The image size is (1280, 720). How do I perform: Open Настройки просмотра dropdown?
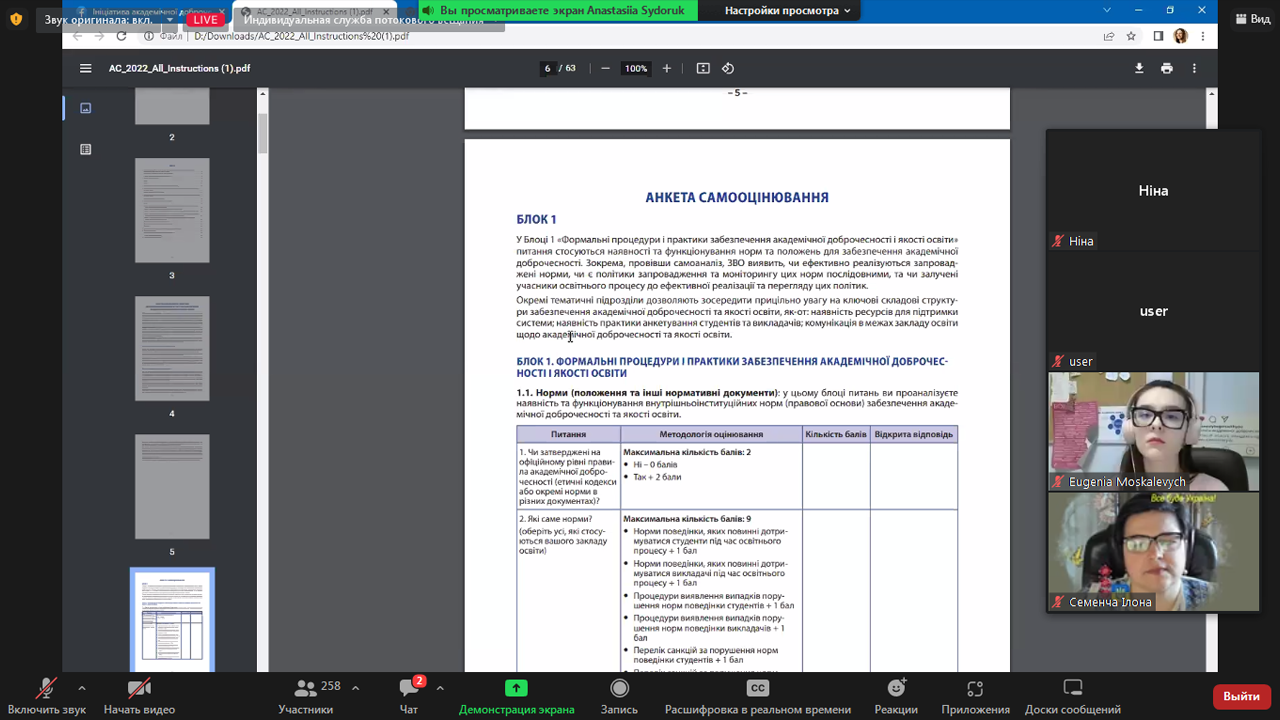787,11
